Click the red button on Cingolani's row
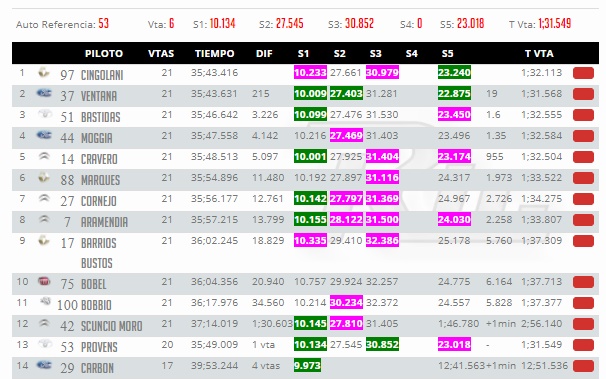606x379 pixels. (583, 73)
